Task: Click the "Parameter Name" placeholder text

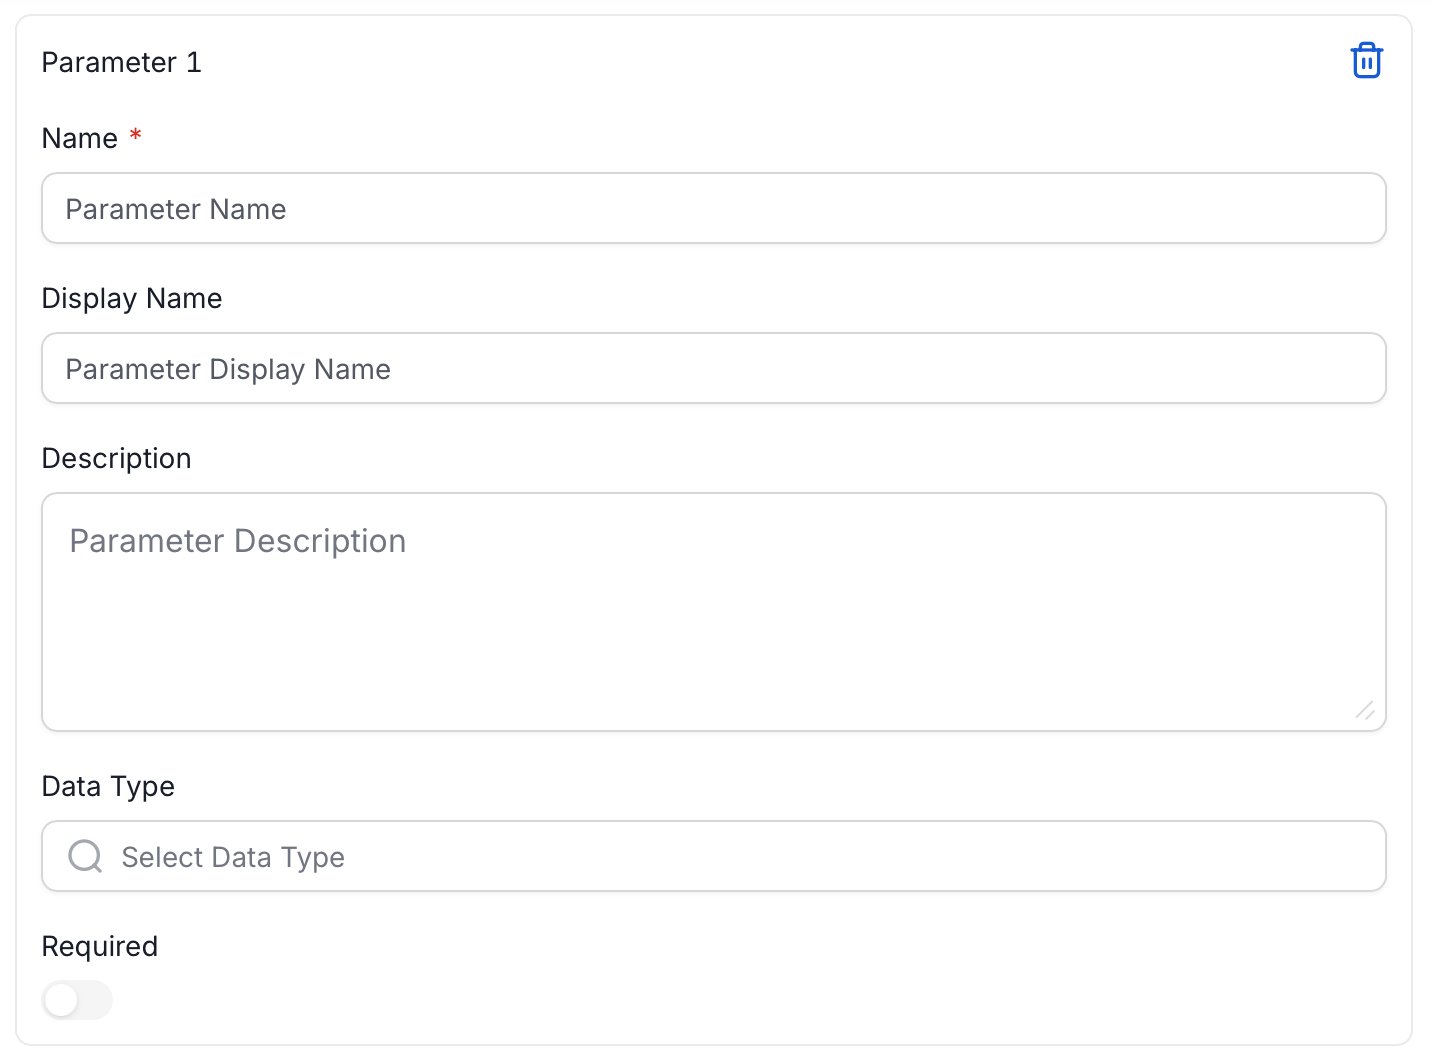Action: [176, 209]
